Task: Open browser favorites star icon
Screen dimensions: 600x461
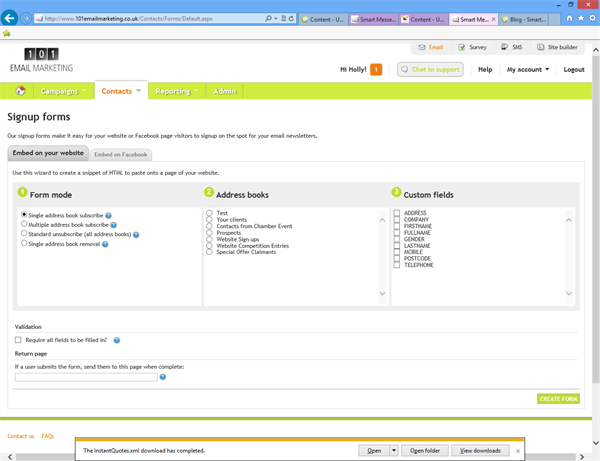Action: point(581,18)
